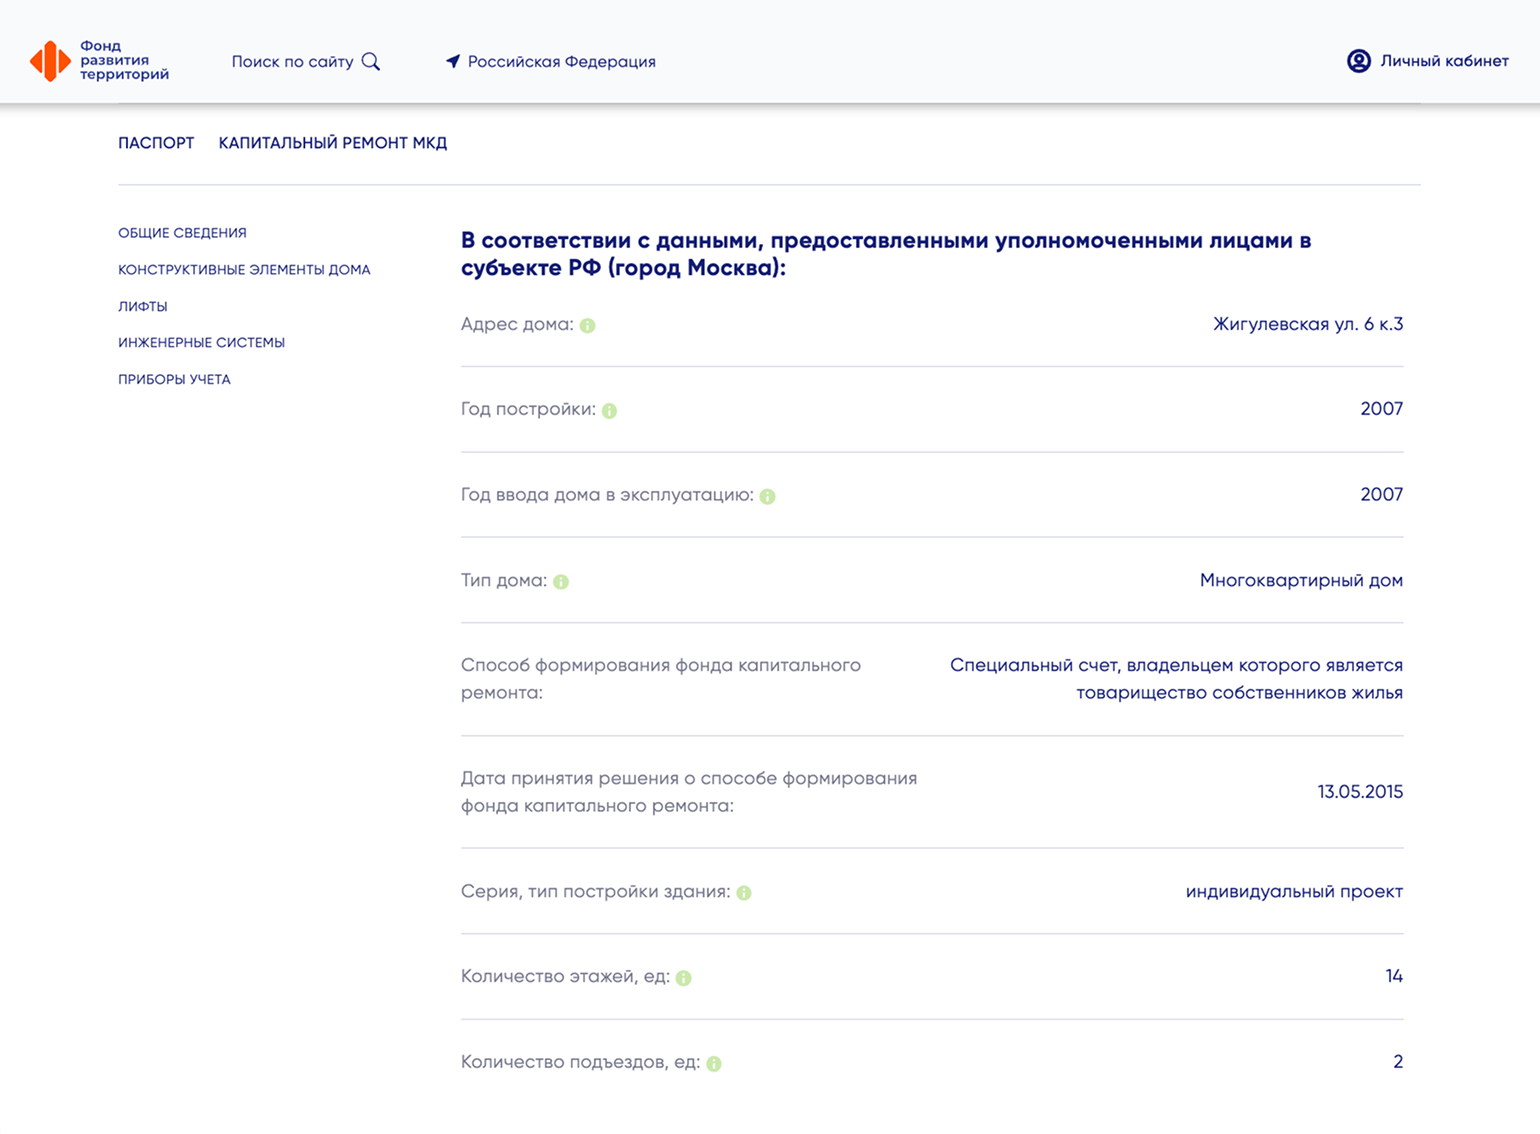Open the profile icon near Личный кабинет

(x=1358, y=61)
